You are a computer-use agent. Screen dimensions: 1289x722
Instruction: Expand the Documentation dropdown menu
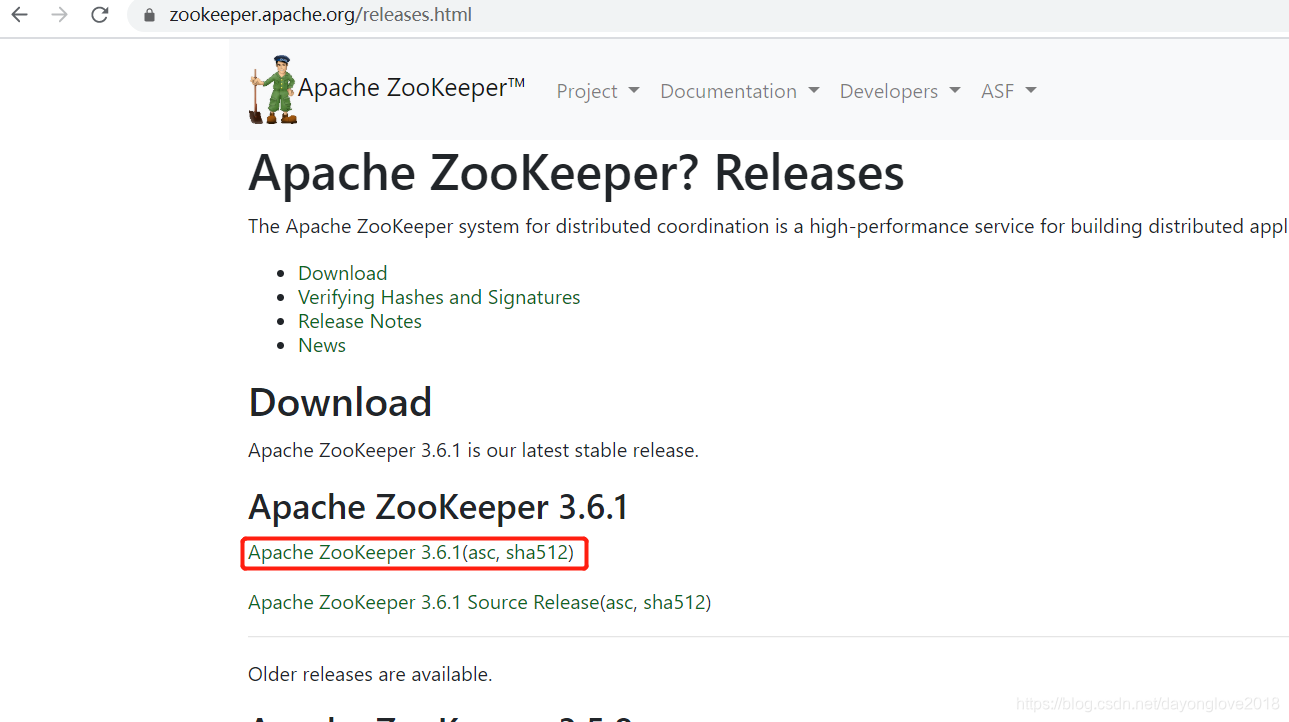tap(740, 91)
